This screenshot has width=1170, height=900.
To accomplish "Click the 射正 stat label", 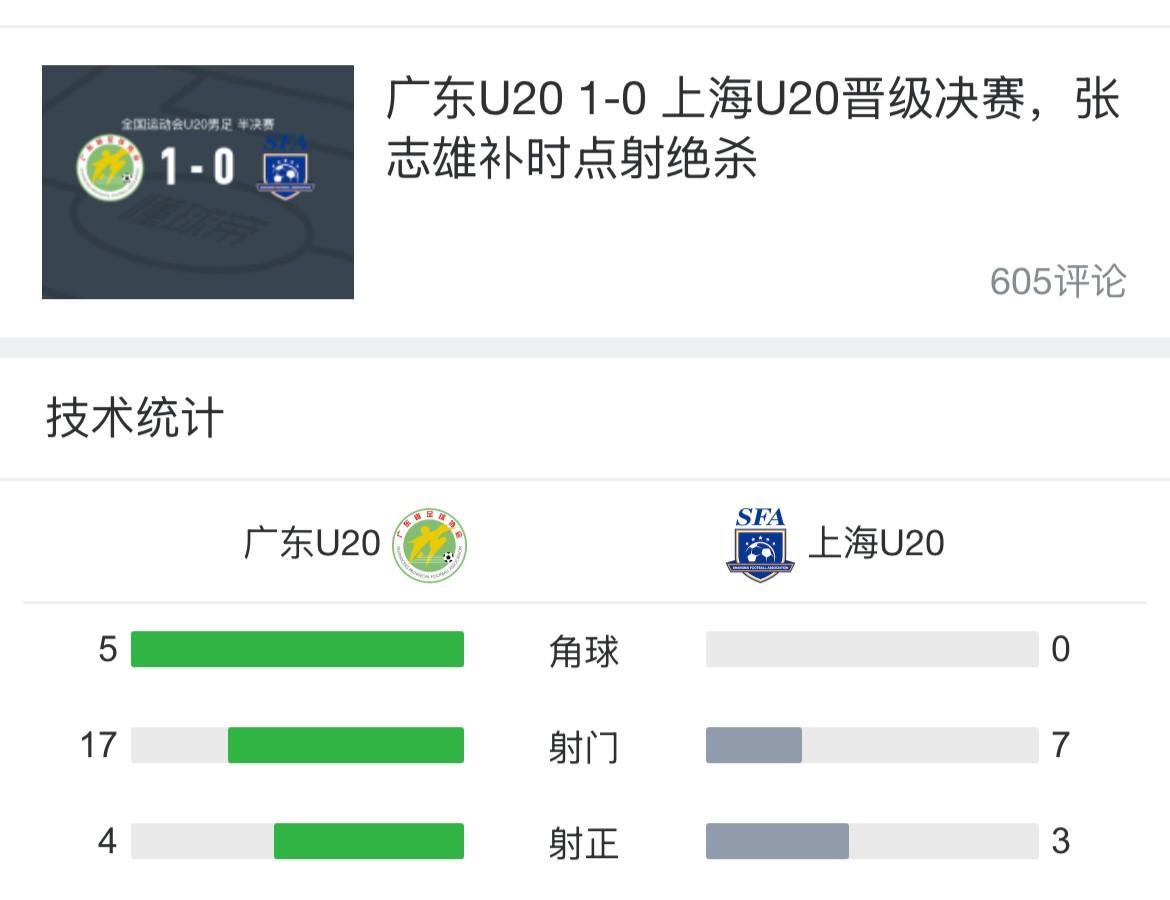I will (584, 844).
